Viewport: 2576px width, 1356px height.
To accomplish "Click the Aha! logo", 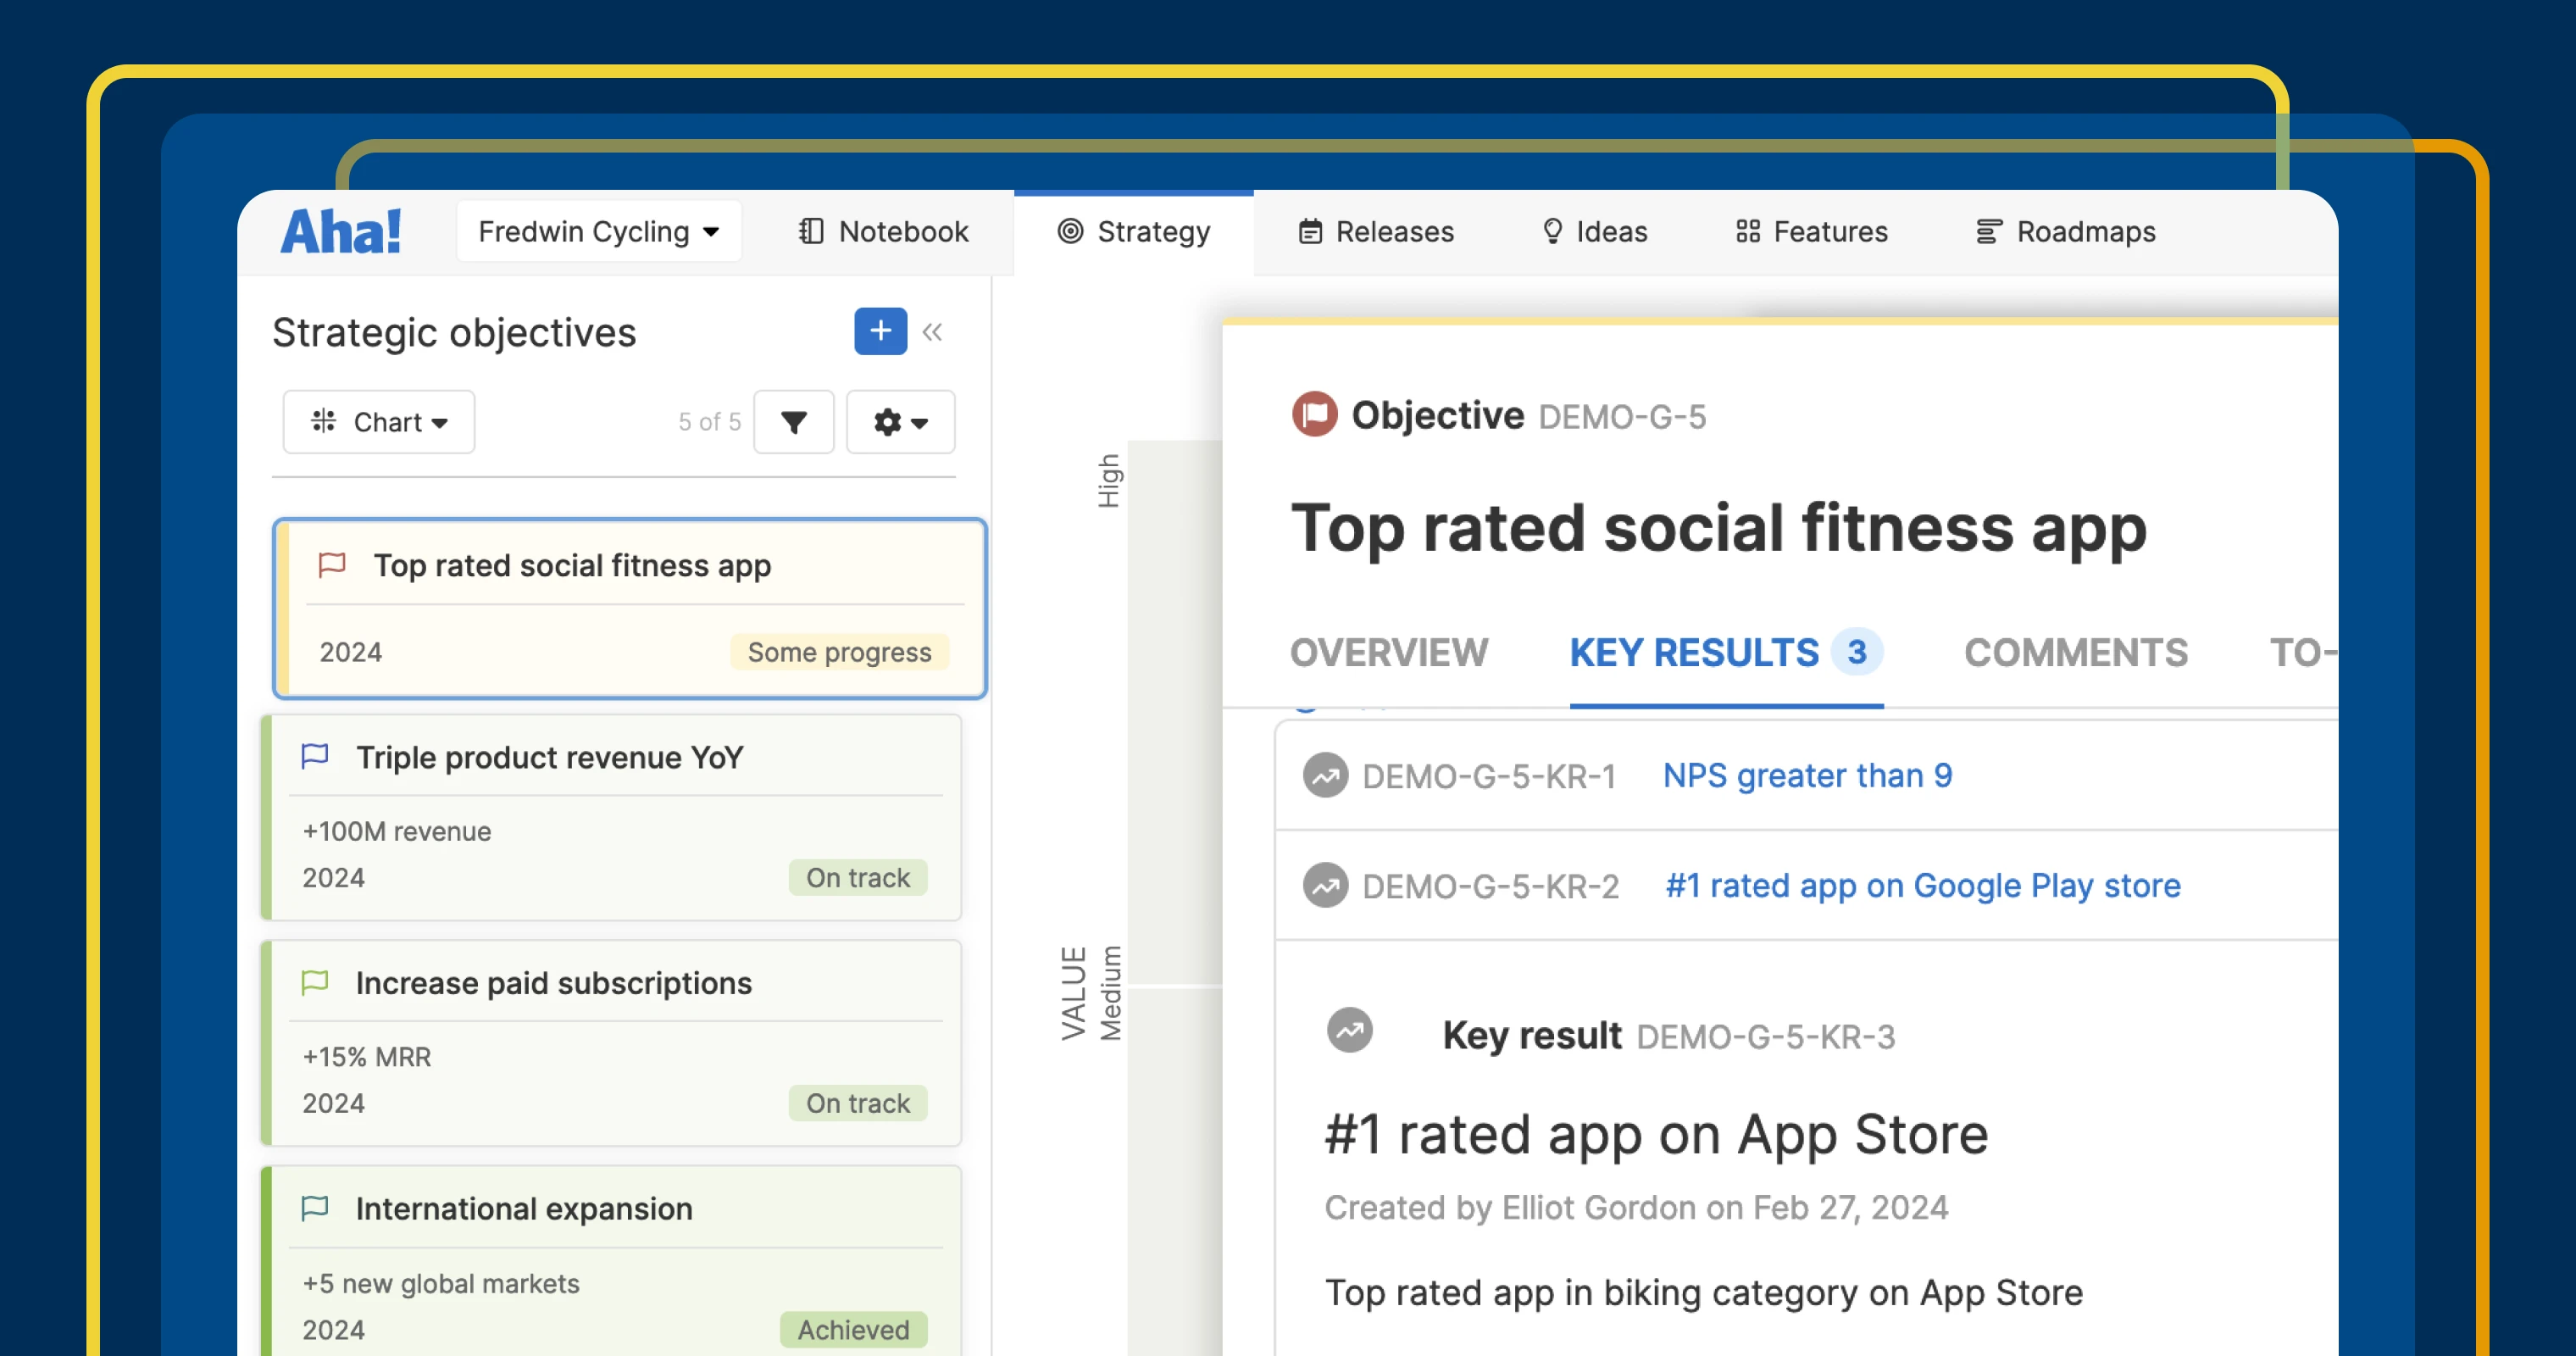I will pyautogui.click(x=341, y=232).
